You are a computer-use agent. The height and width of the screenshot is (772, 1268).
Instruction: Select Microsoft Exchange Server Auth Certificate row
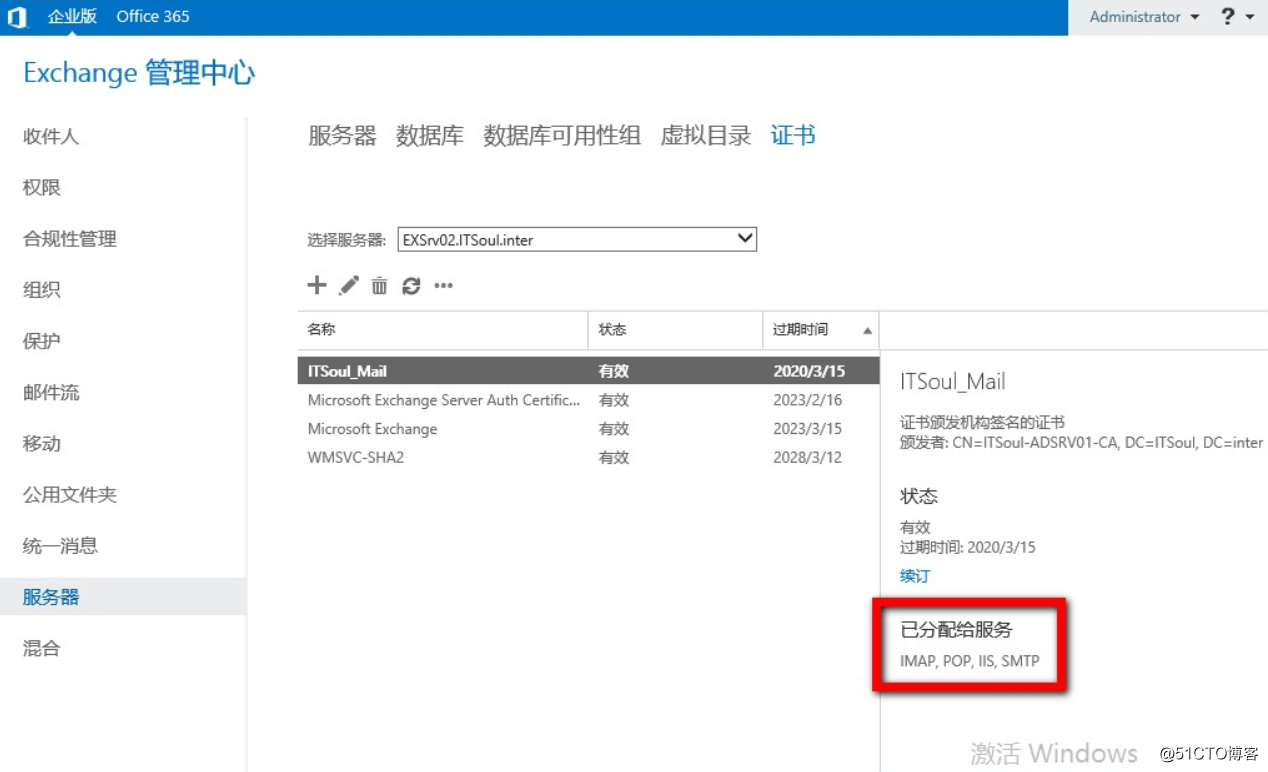coord(588,400)
